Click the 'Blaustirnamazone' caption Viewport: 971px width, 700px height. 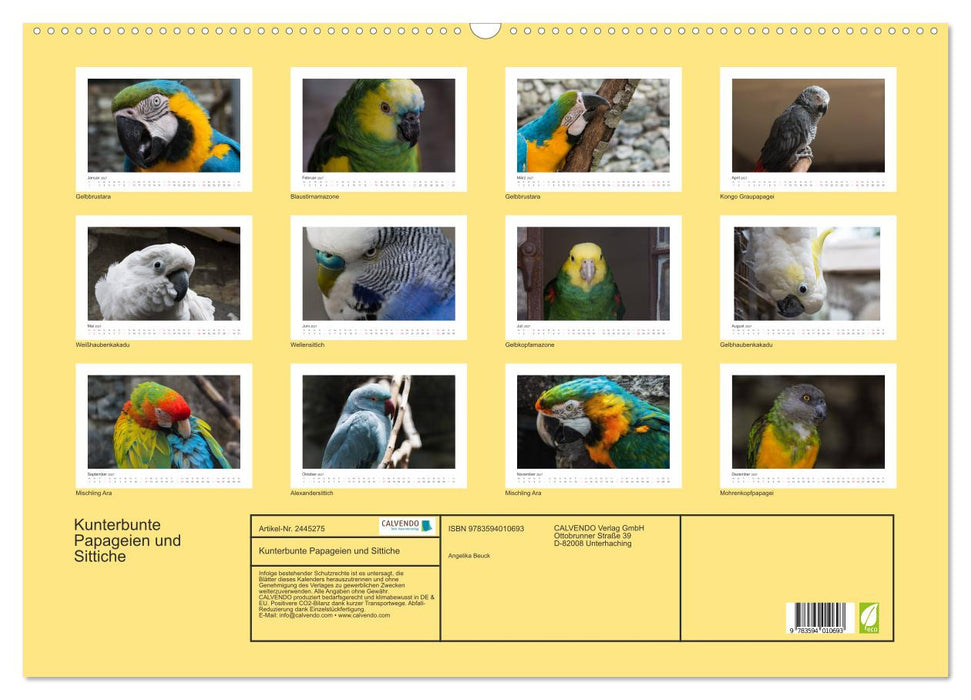click(315, 196)
